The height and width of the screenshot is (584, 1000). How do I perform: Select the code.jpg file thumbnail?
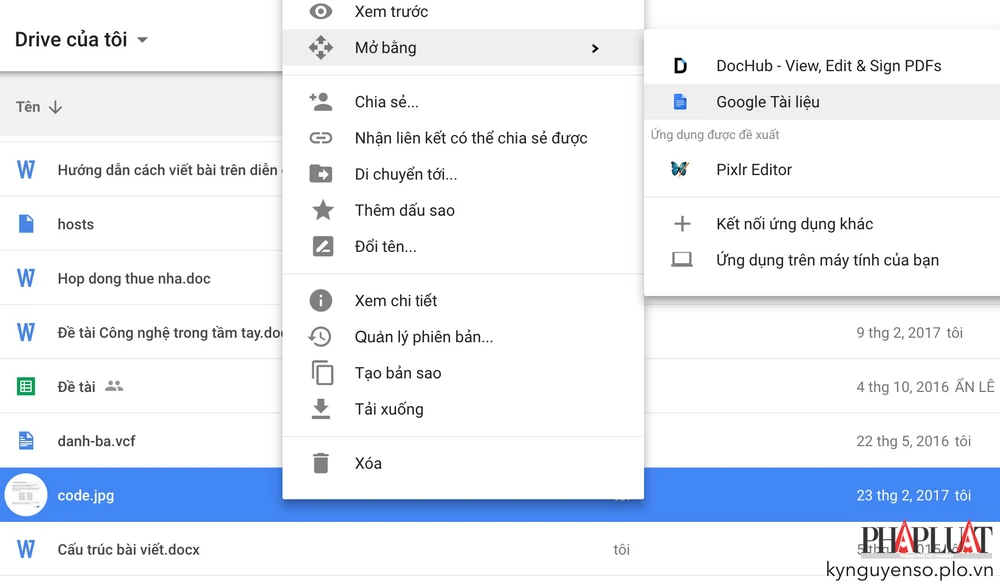26,495
